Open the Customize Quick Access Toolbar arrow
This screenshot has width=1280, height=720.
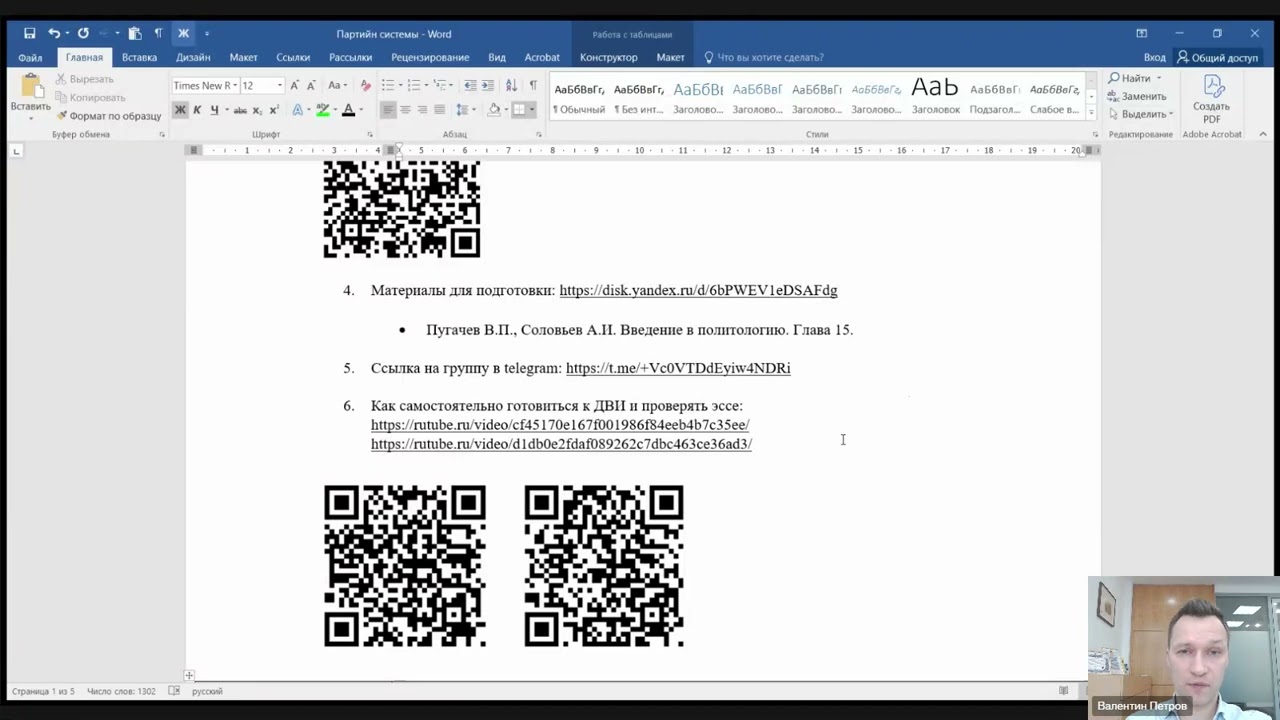pos(207,34)
